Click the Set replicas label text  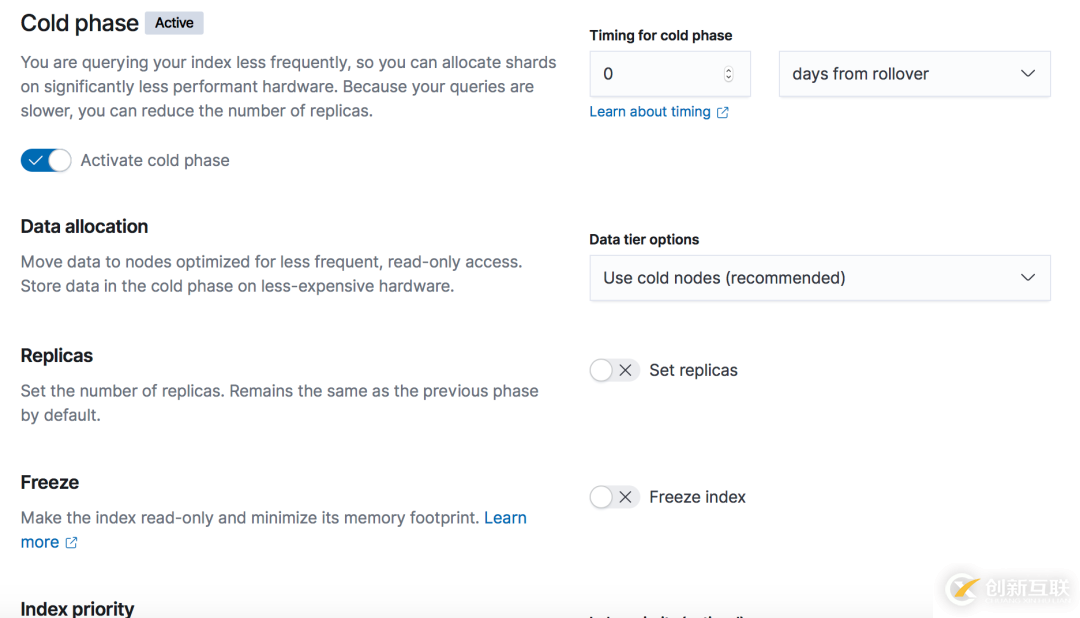(x=693, y=370)
